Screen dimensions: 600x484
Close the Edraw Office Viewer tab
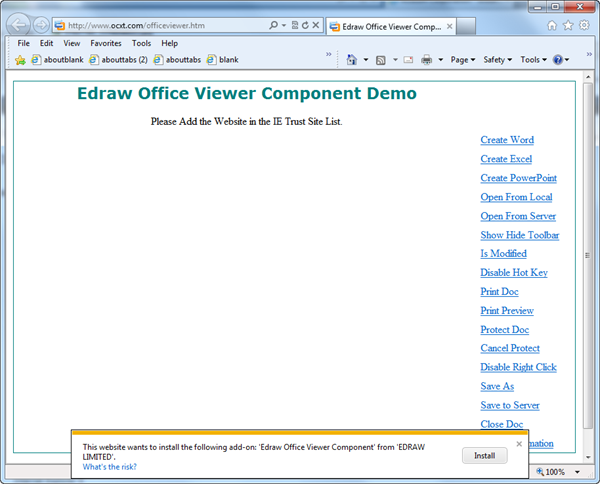[x=450, y=26]
